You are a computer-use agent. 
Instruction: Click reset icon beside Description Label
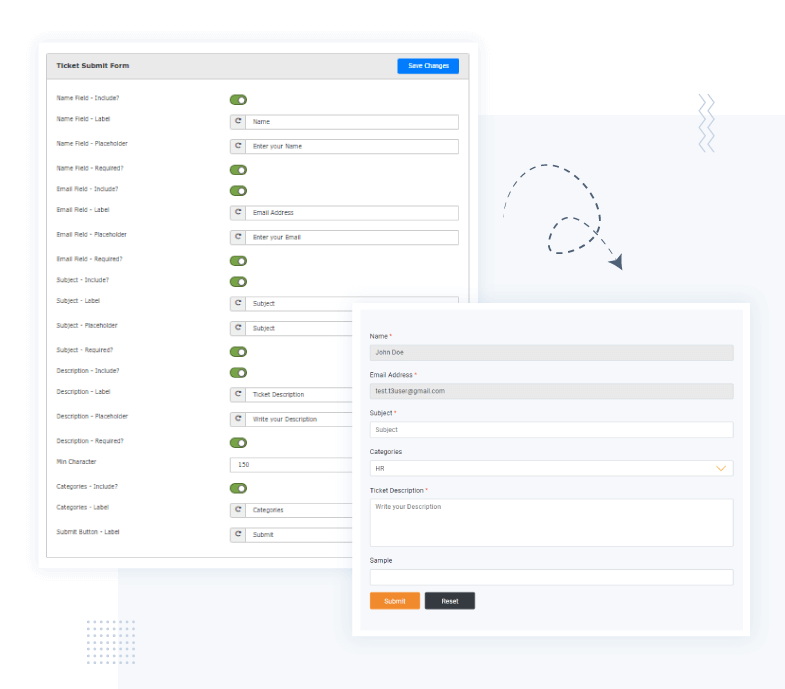238,394
